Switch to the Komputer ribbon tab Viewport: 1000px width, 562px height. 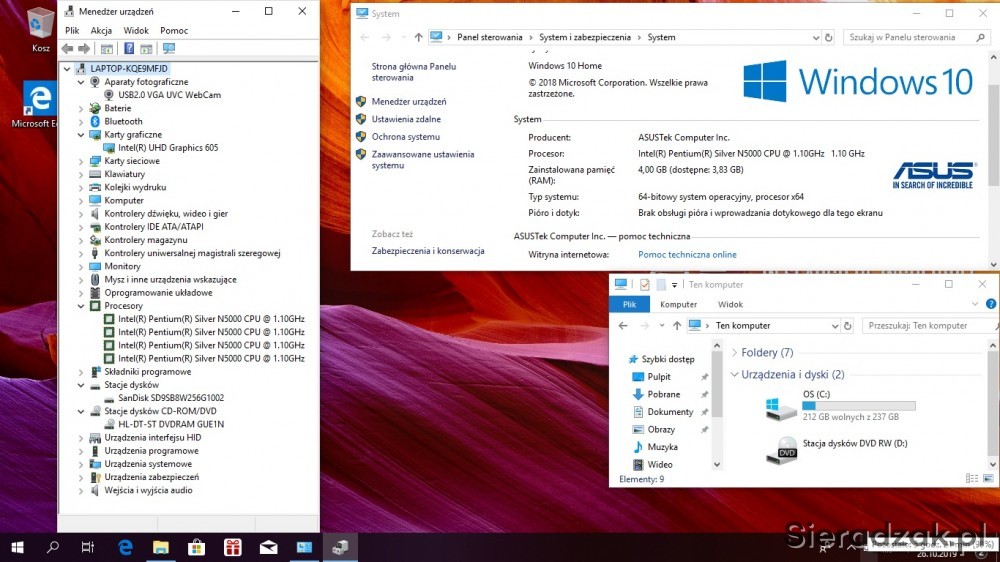click(x=679, y=304)
